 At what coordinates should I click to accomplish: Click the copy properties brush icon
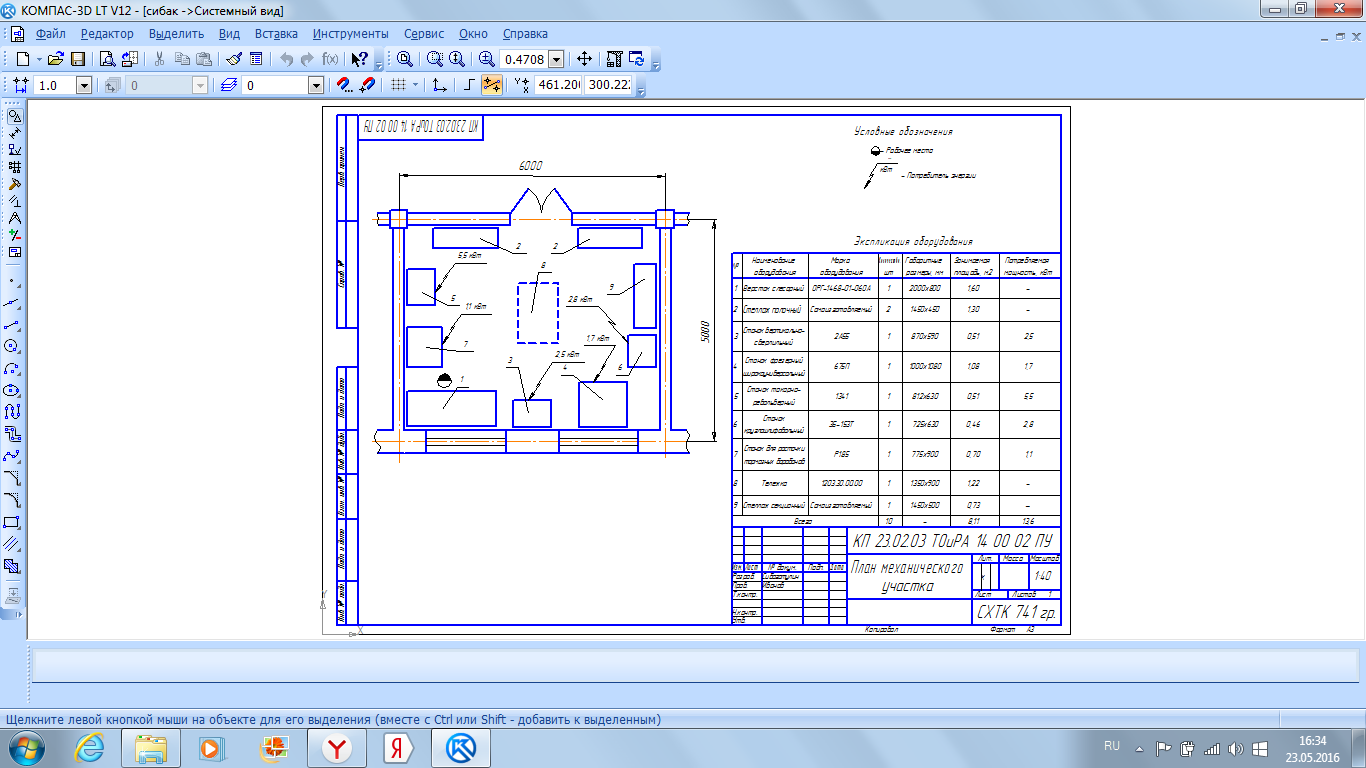pyautogui.click(x=233, y=59)
